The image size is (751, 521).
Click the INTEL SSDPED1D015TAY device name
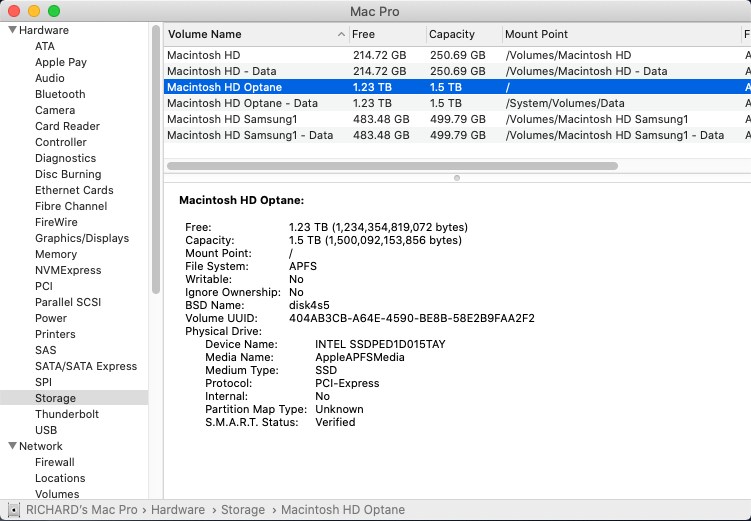point(380,344)
